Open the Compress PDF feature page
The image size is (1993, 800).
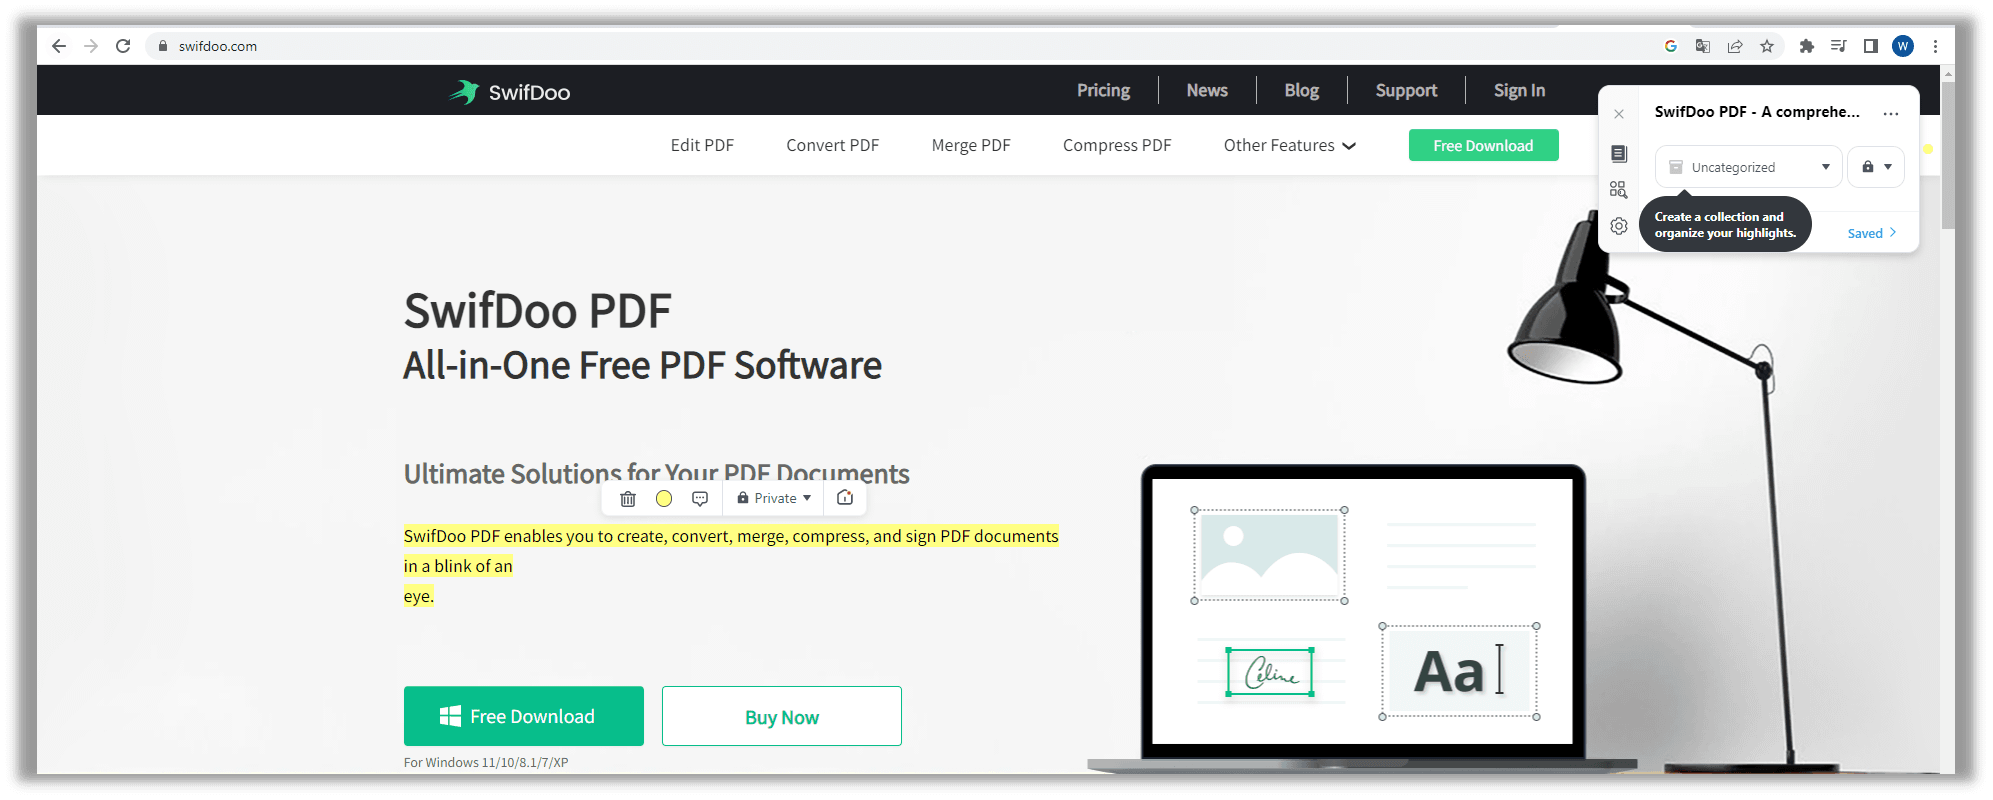pyautogui.click(x=1117, y=145)
